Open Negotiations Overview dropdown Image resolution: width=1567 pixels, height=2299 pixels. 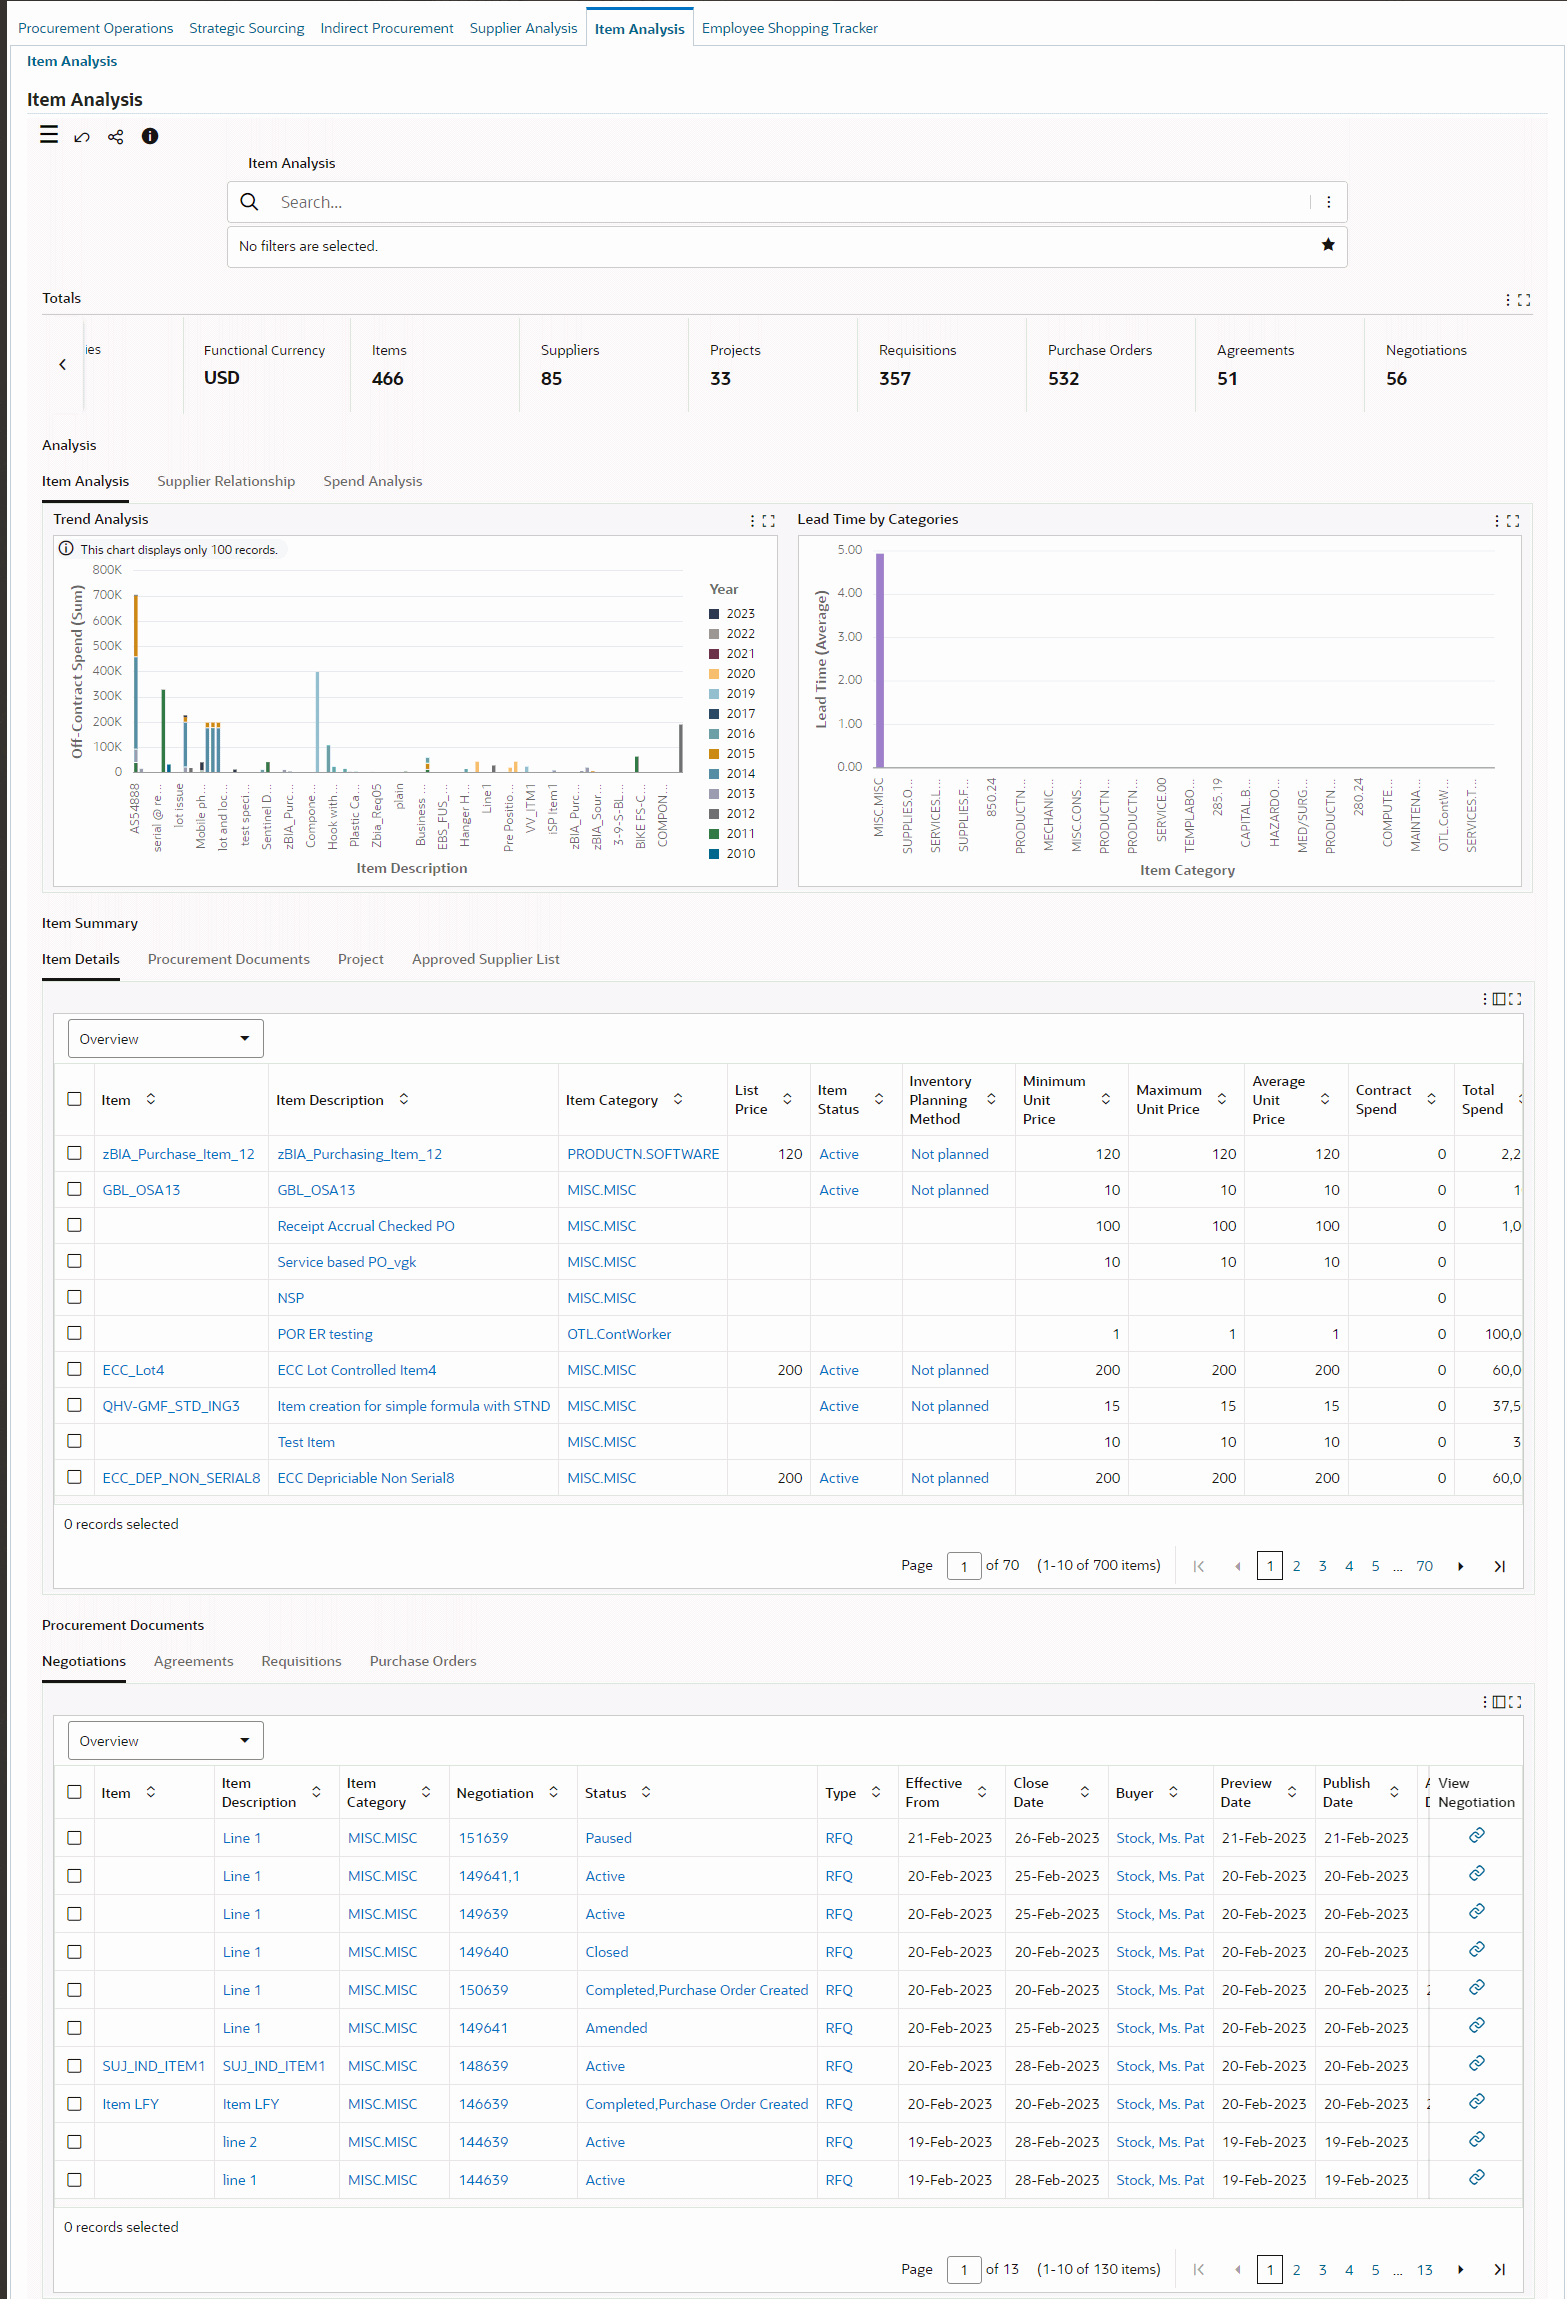[166, 1741]
